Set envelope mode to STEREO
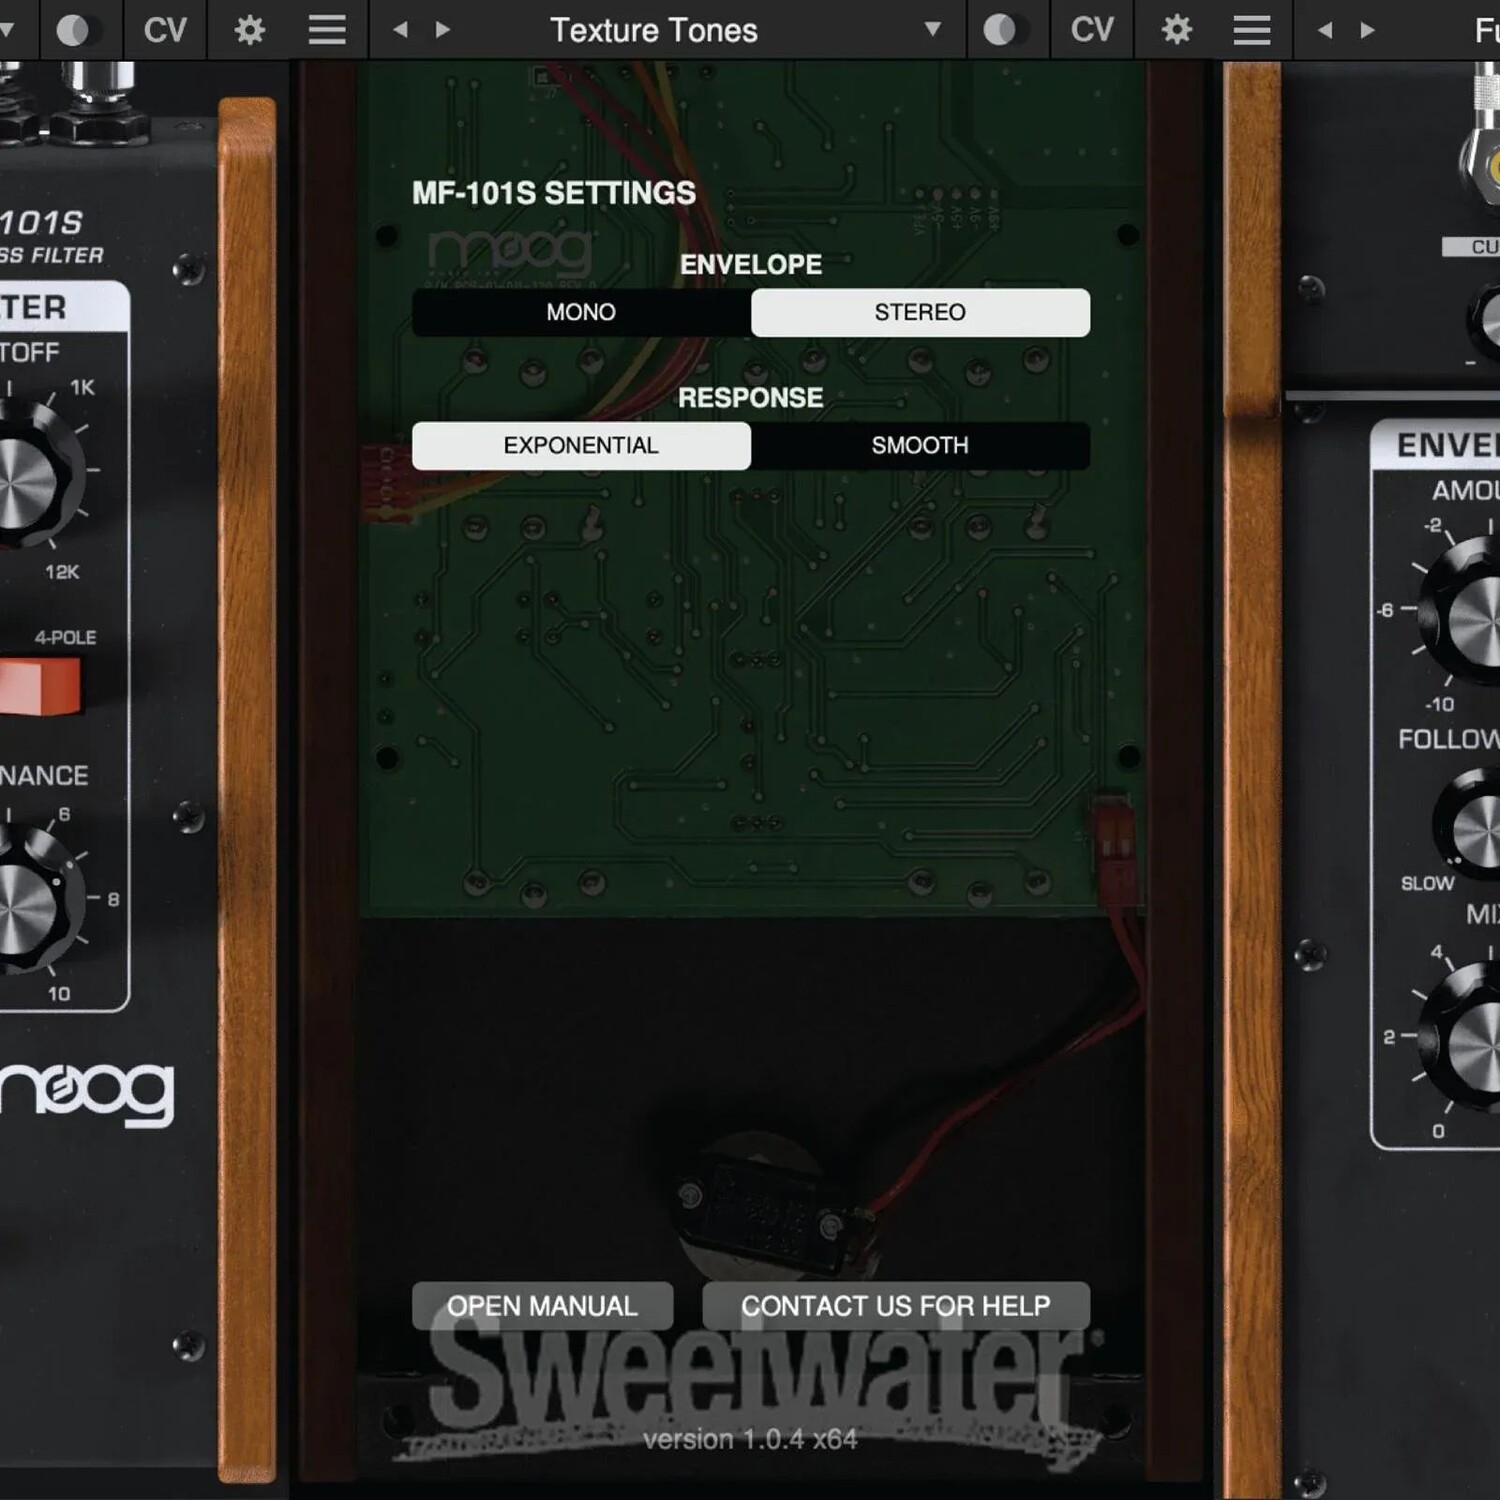 click(x=920, y=312)
